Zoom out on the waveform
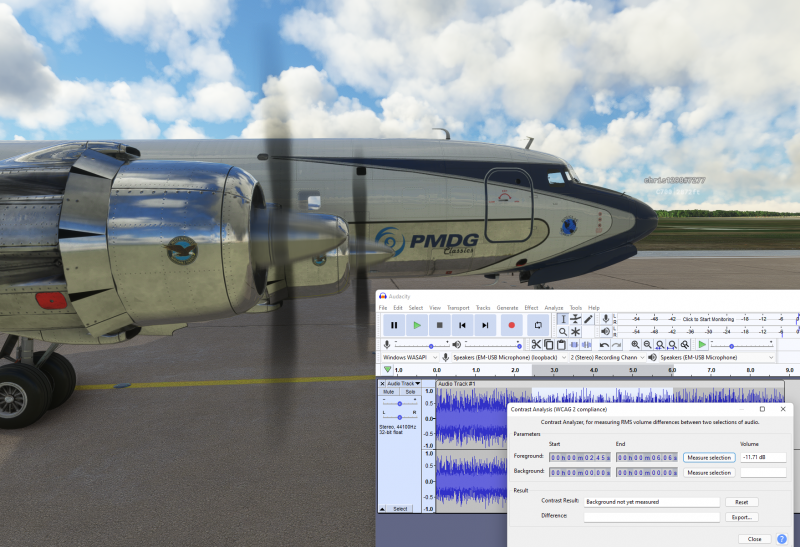Screen dimensions: 800x547 [647, 345]
